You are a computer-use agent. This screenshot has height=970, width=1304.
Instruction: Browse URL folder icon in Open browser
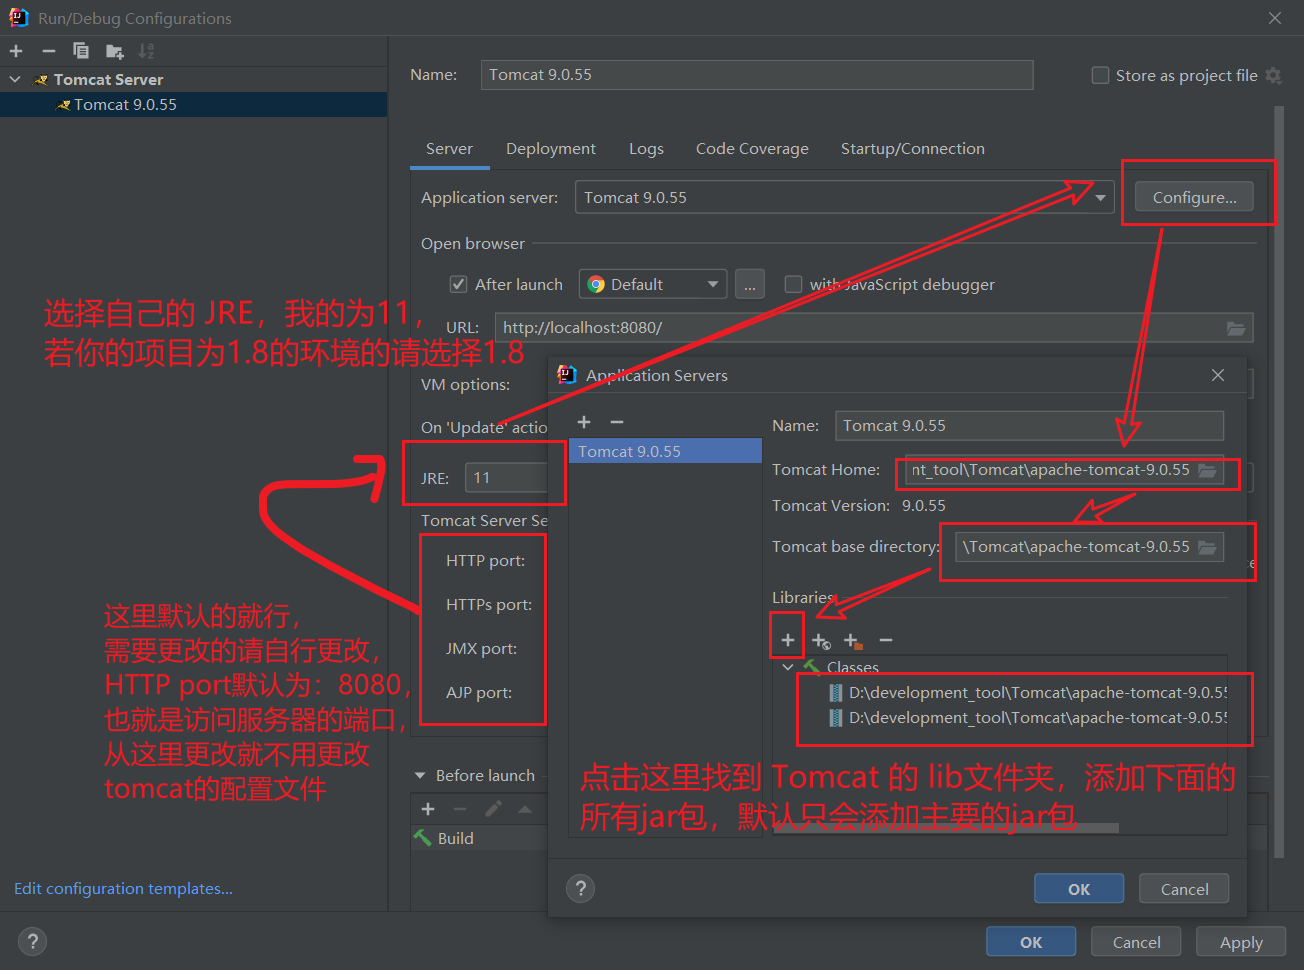tap(1236, 328)
